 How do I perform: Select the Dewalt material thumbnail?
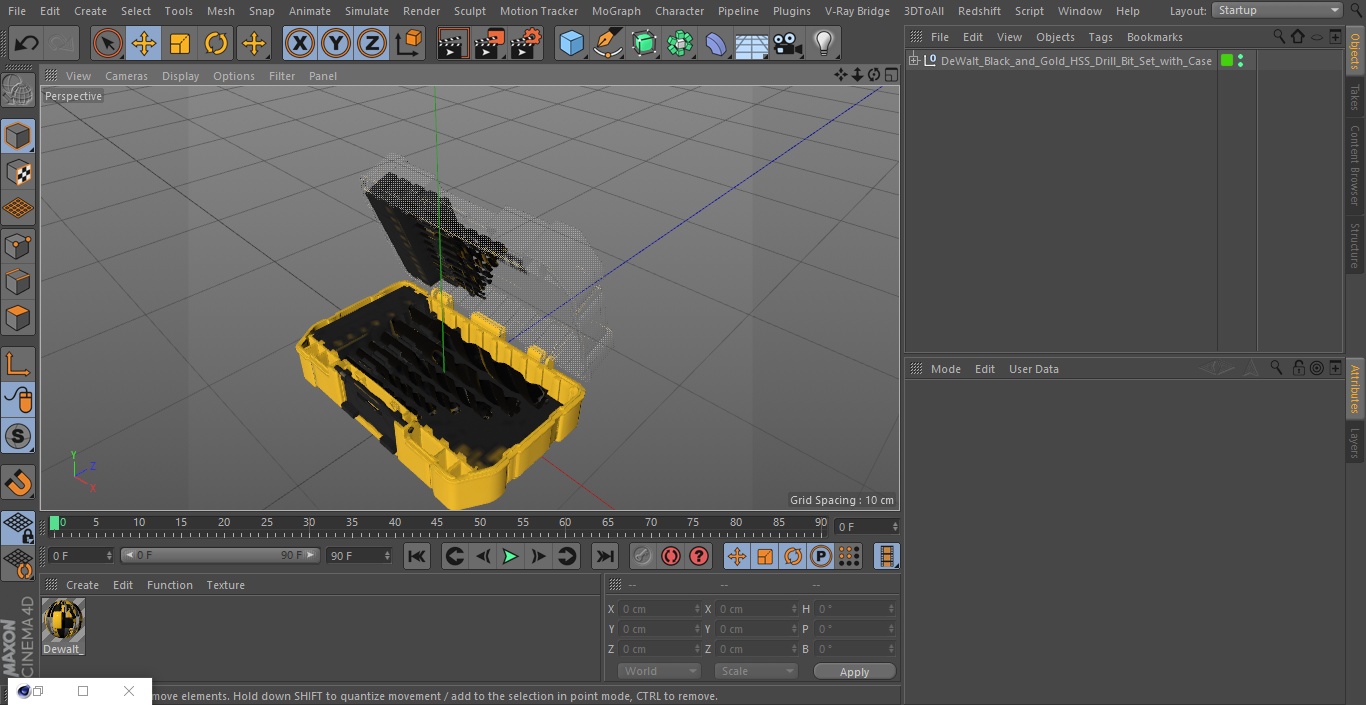tap(63, 620)
